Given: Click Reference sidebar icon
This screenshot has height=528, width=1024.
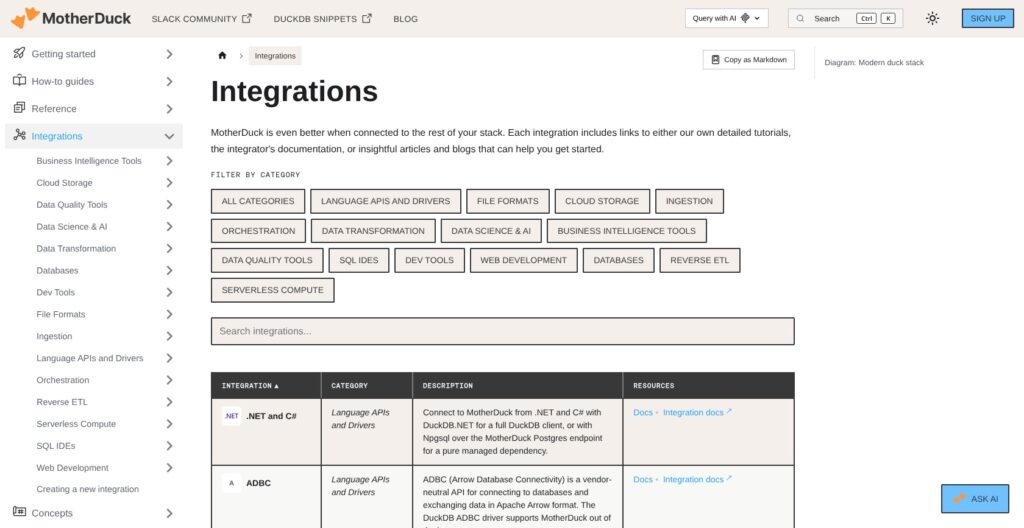Looking at the screenshot, I should click(20, 108).
